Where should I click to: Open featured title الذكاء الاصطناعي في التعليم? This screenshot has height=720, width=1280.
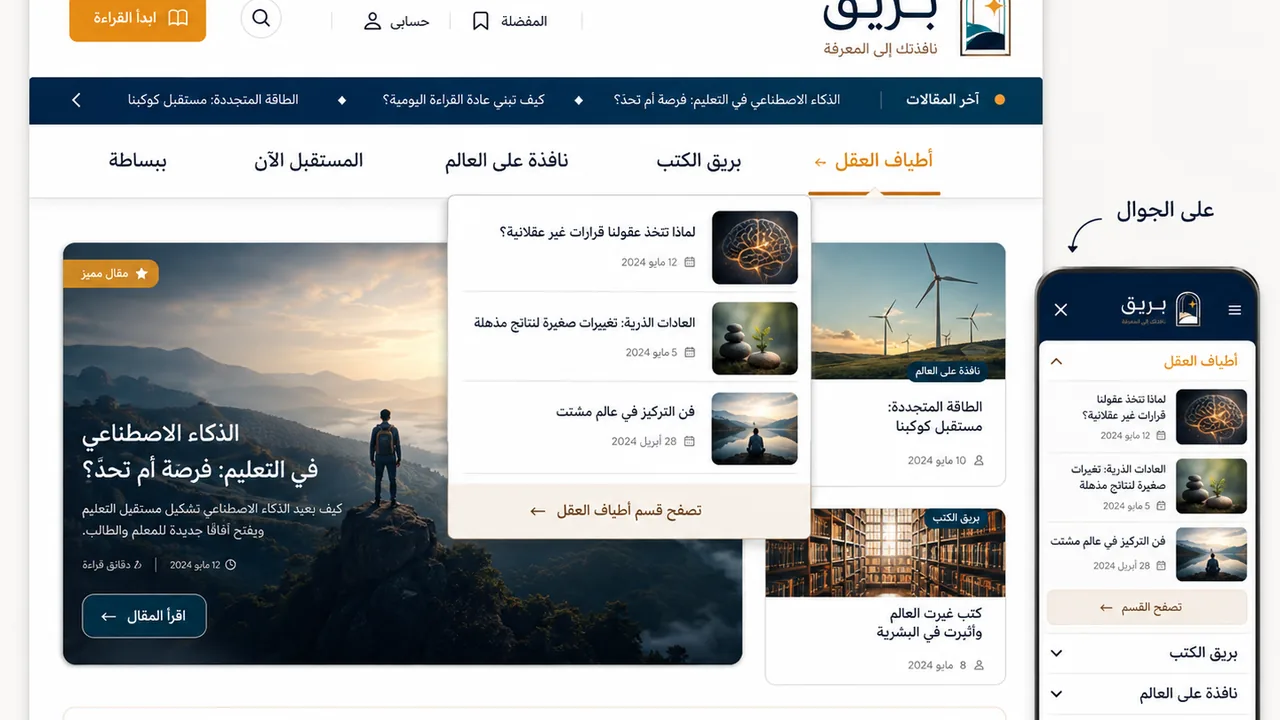coord(201,451)
